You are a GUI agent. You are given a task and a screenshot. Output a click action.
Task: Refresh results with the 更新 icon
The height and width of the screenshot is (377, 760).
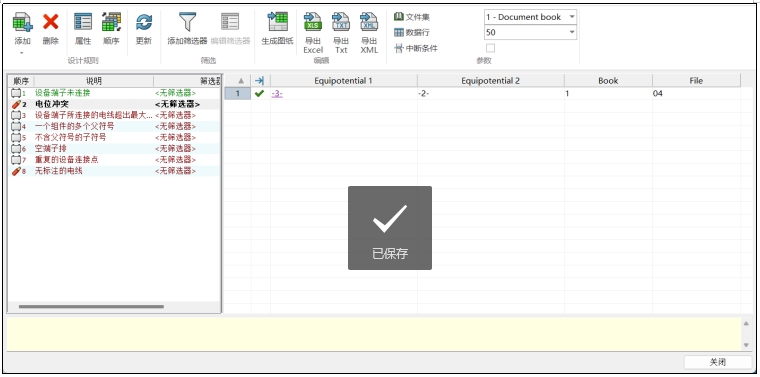click(143, 22)
